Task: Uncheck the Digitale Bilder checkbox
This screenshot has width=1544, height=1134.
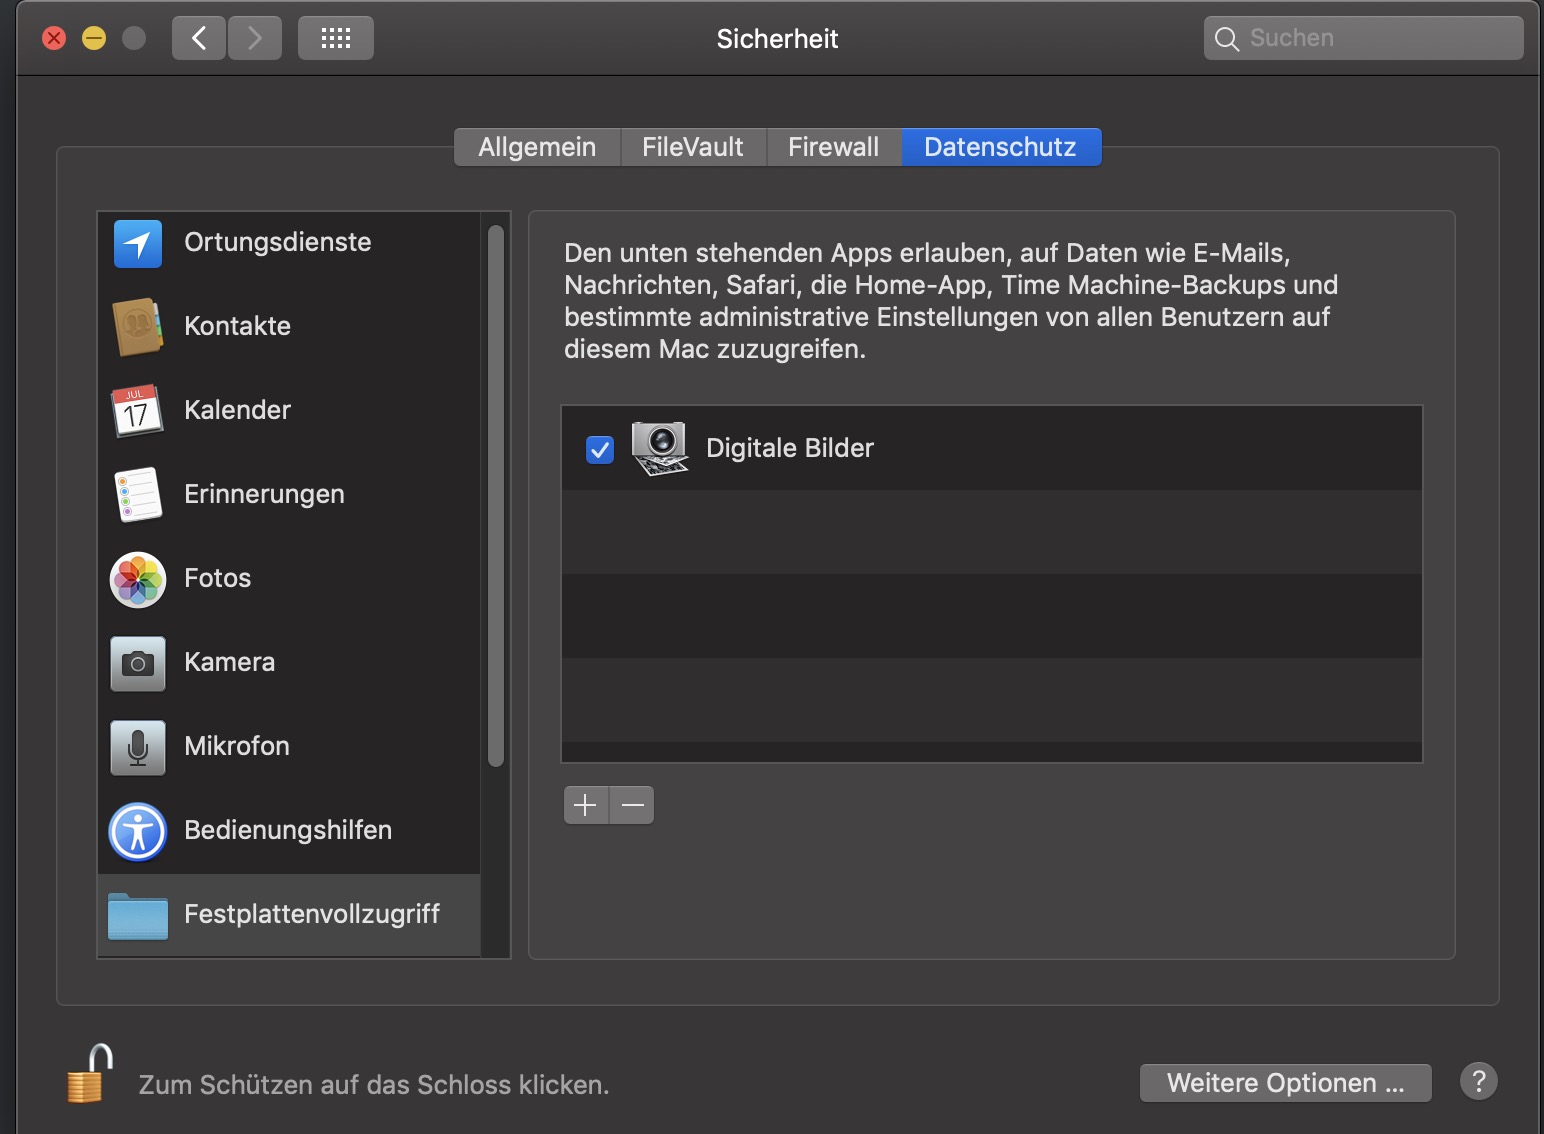Action: click(x=600, y=450)
